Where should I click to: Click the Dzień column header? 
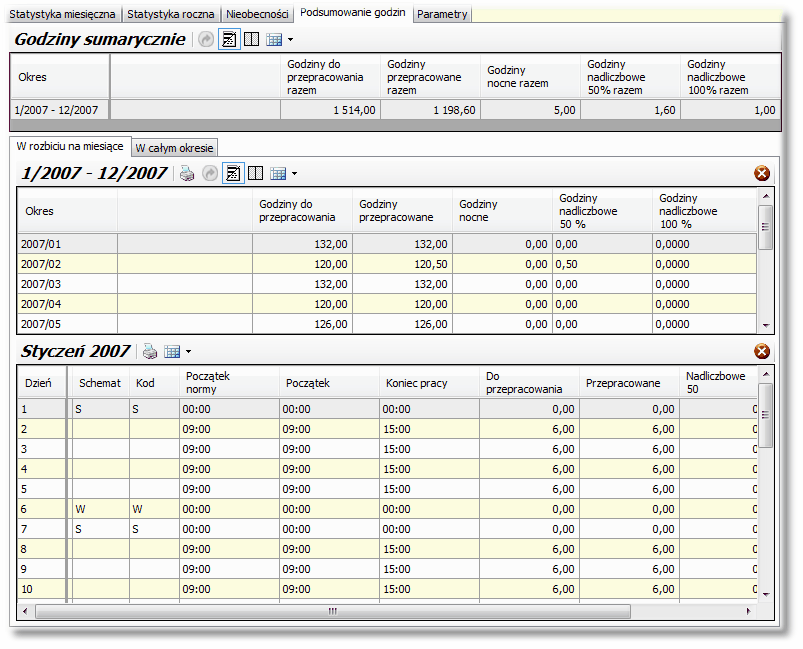click(42, 383)
